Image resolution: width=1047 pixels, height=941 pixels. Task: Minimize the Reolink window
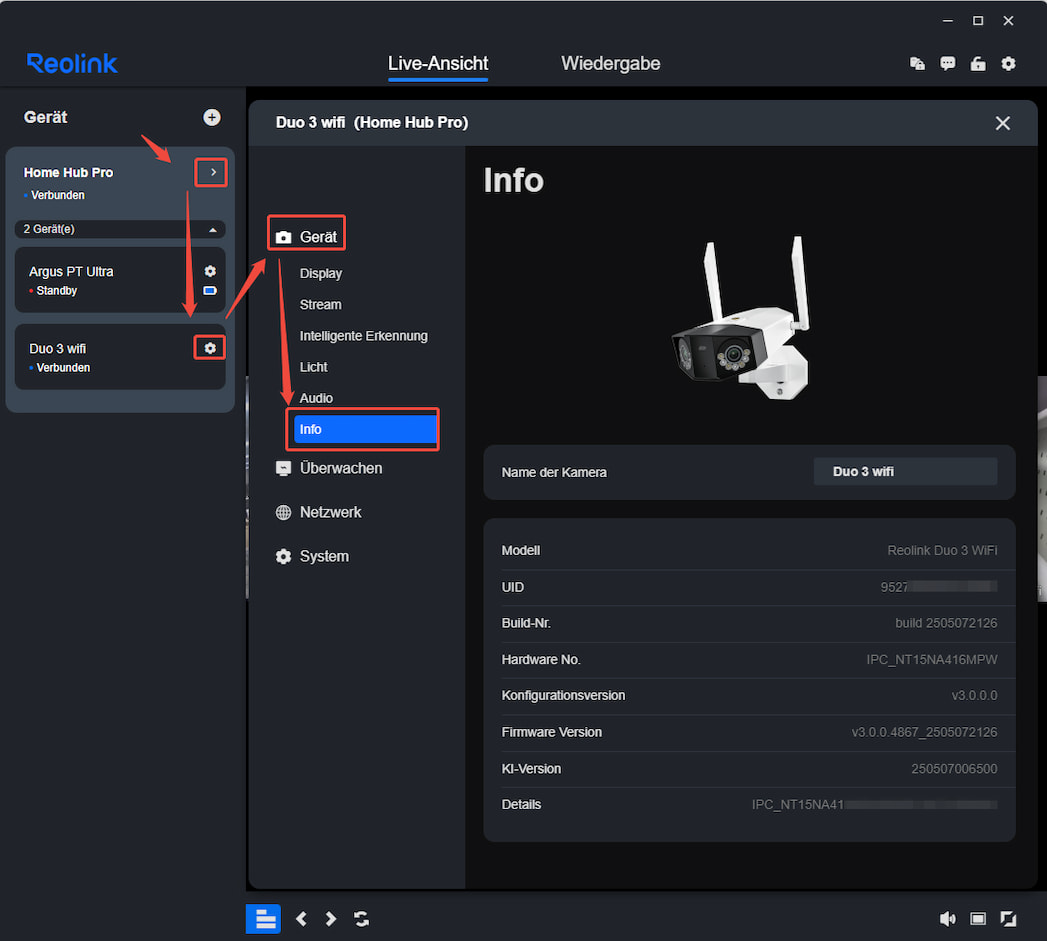[948, 21]
